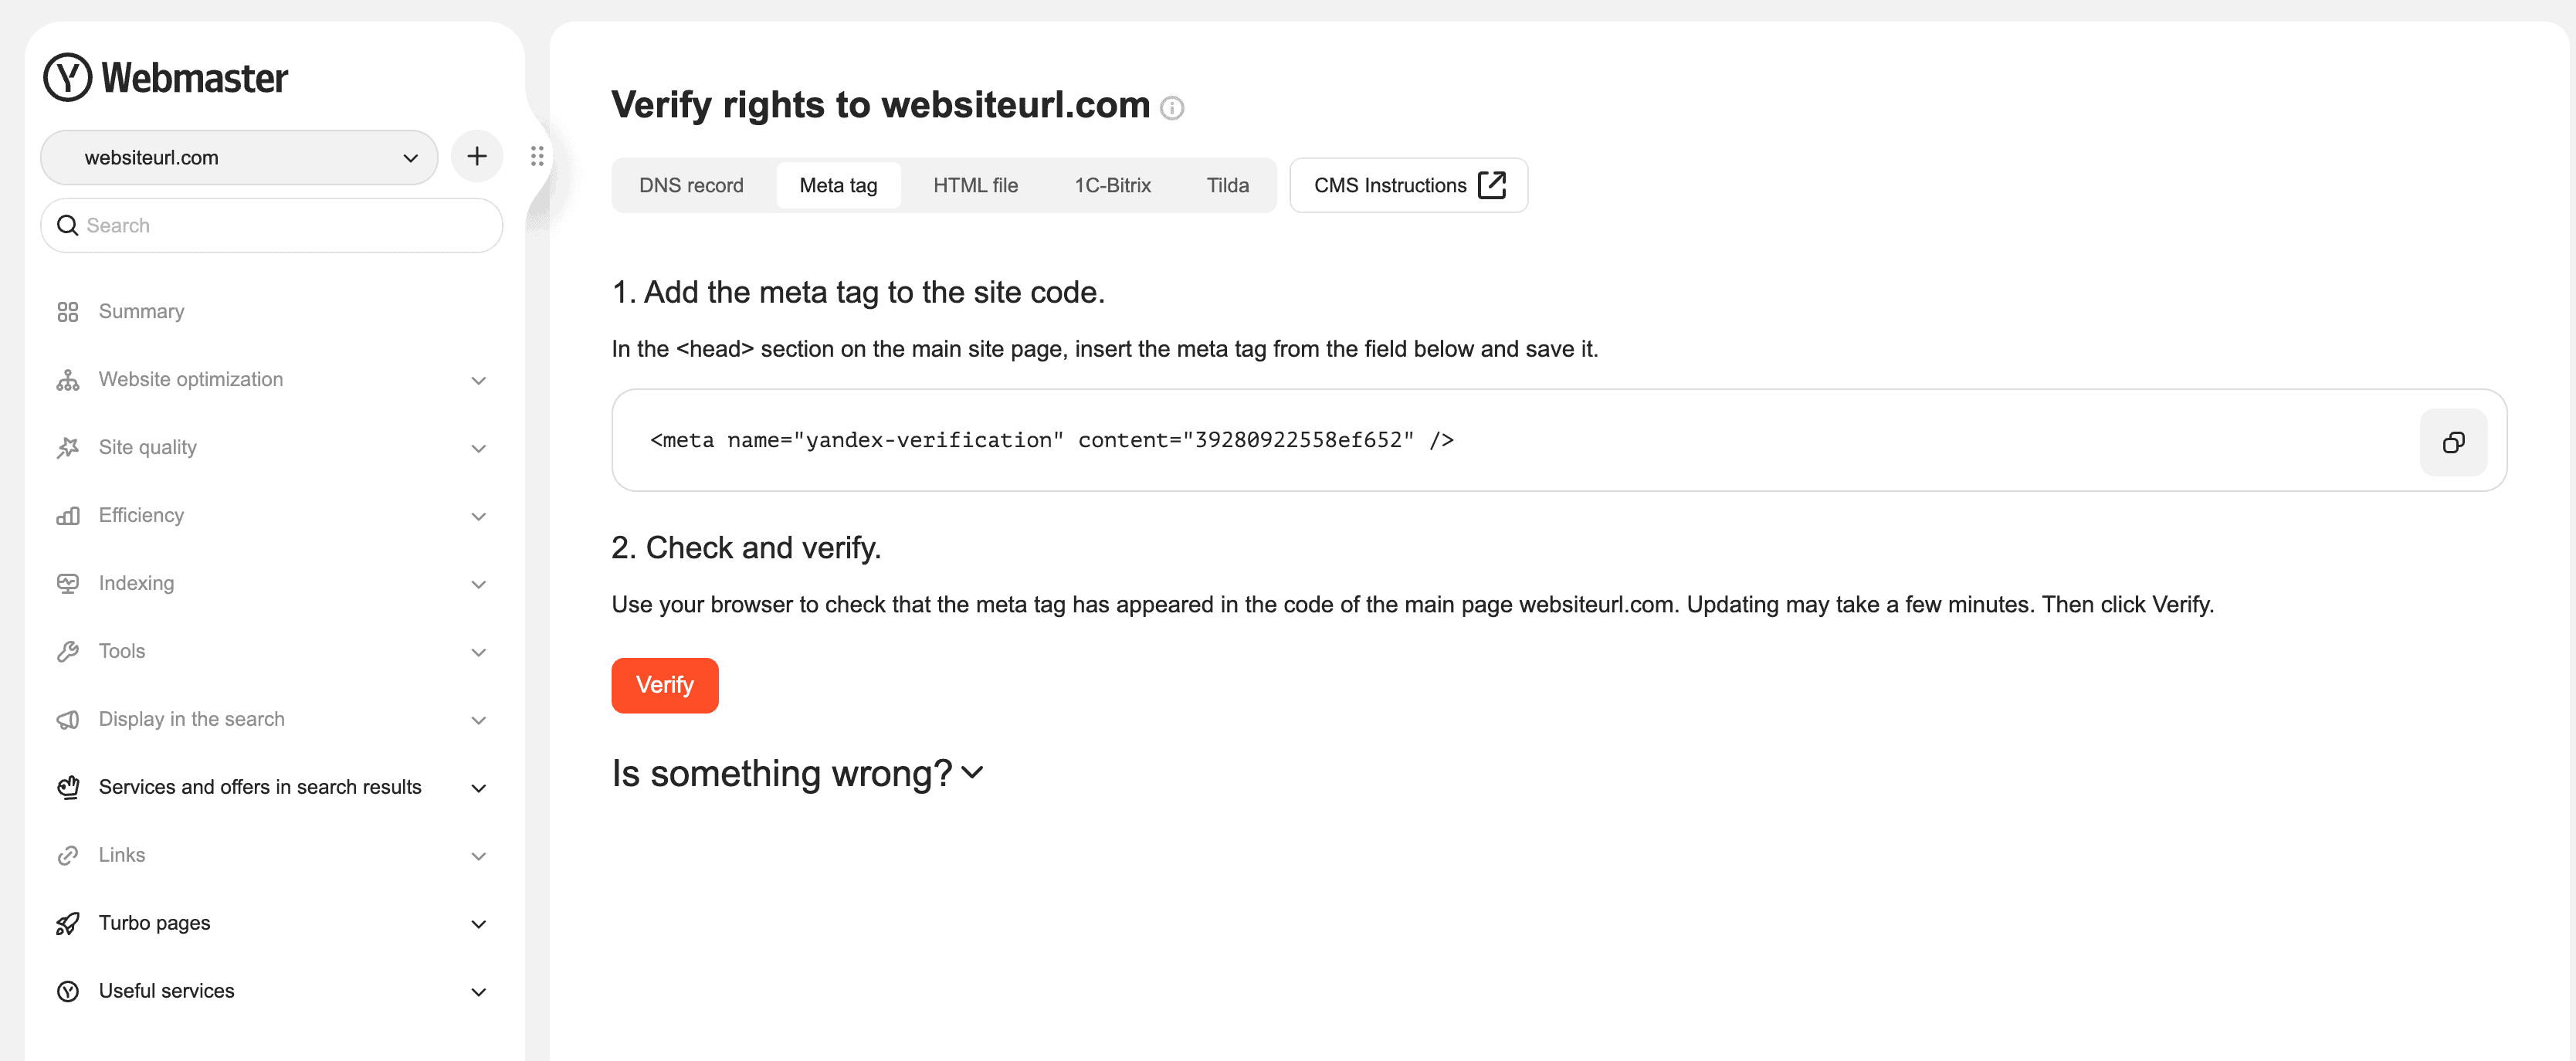Click the Summary icon in sidebar

coord(66,310)
